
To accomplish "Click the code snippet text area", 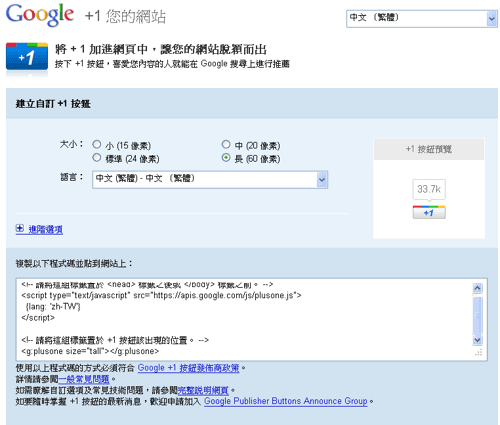I will [x=252, y=320].
